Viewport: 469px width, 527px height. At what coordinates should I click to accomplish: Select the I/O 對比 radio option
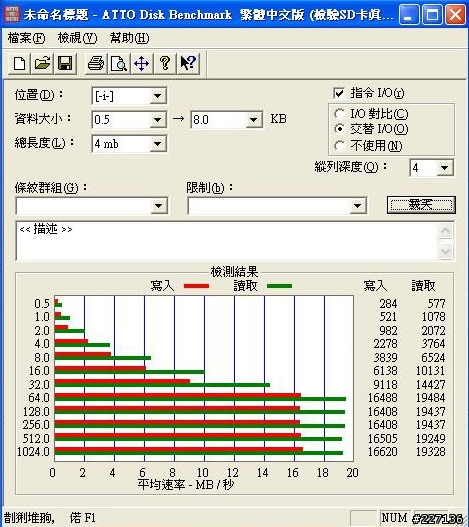tap(340, 114)
